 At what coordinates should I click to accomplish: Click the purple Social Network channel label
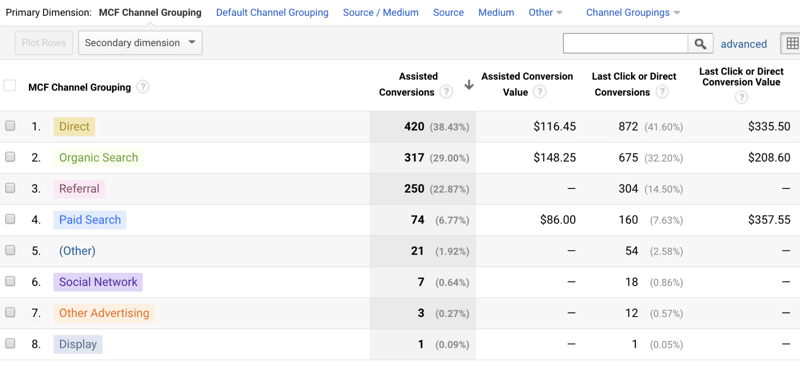tap(98, 282)
